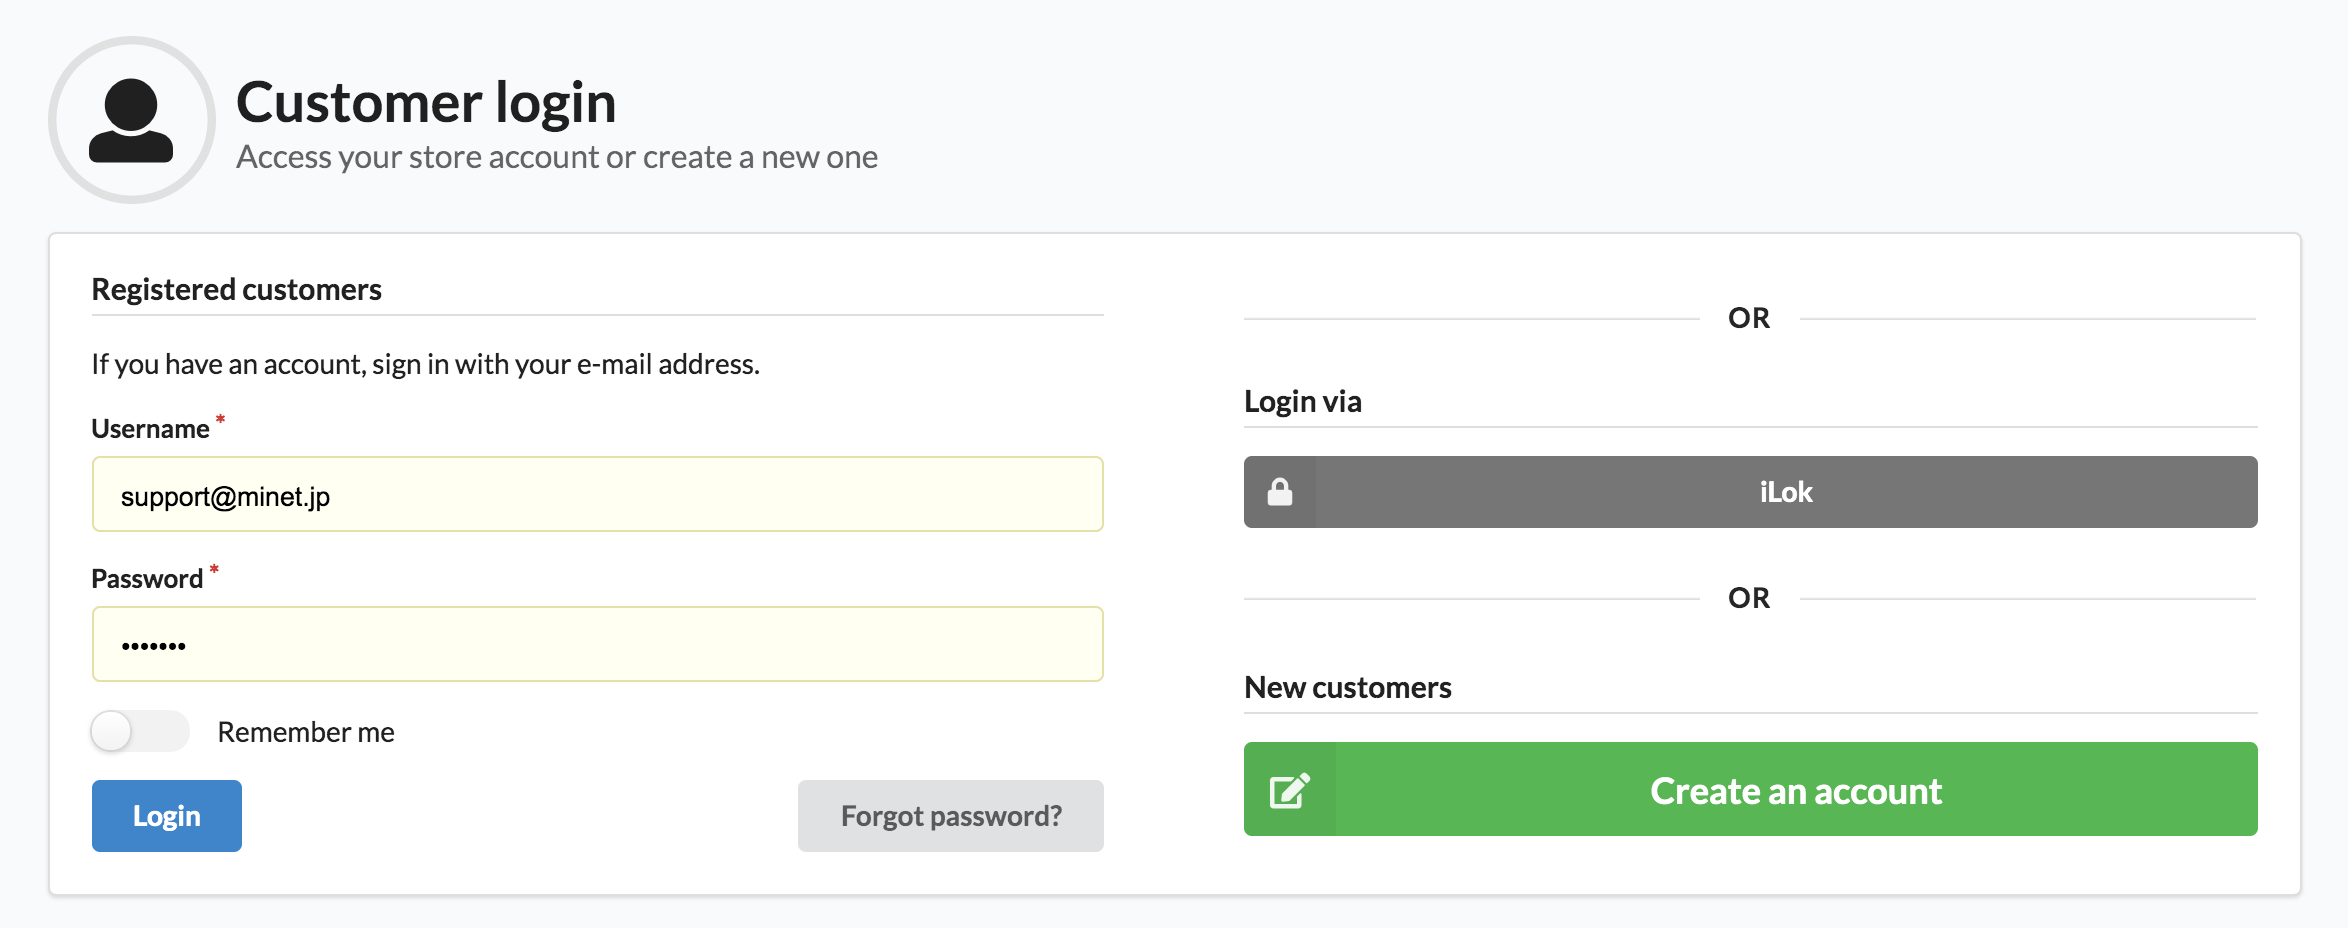Log in via the iLok button
The width and height of the screenshot is (2348, 928).
tap(1785, 492)
